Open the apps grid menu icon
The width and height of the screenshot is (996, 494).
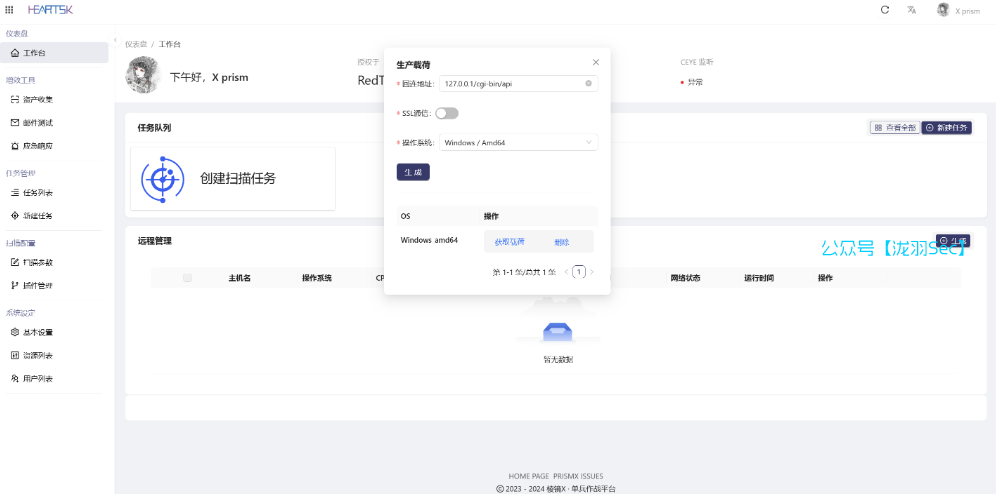point(10,10)
